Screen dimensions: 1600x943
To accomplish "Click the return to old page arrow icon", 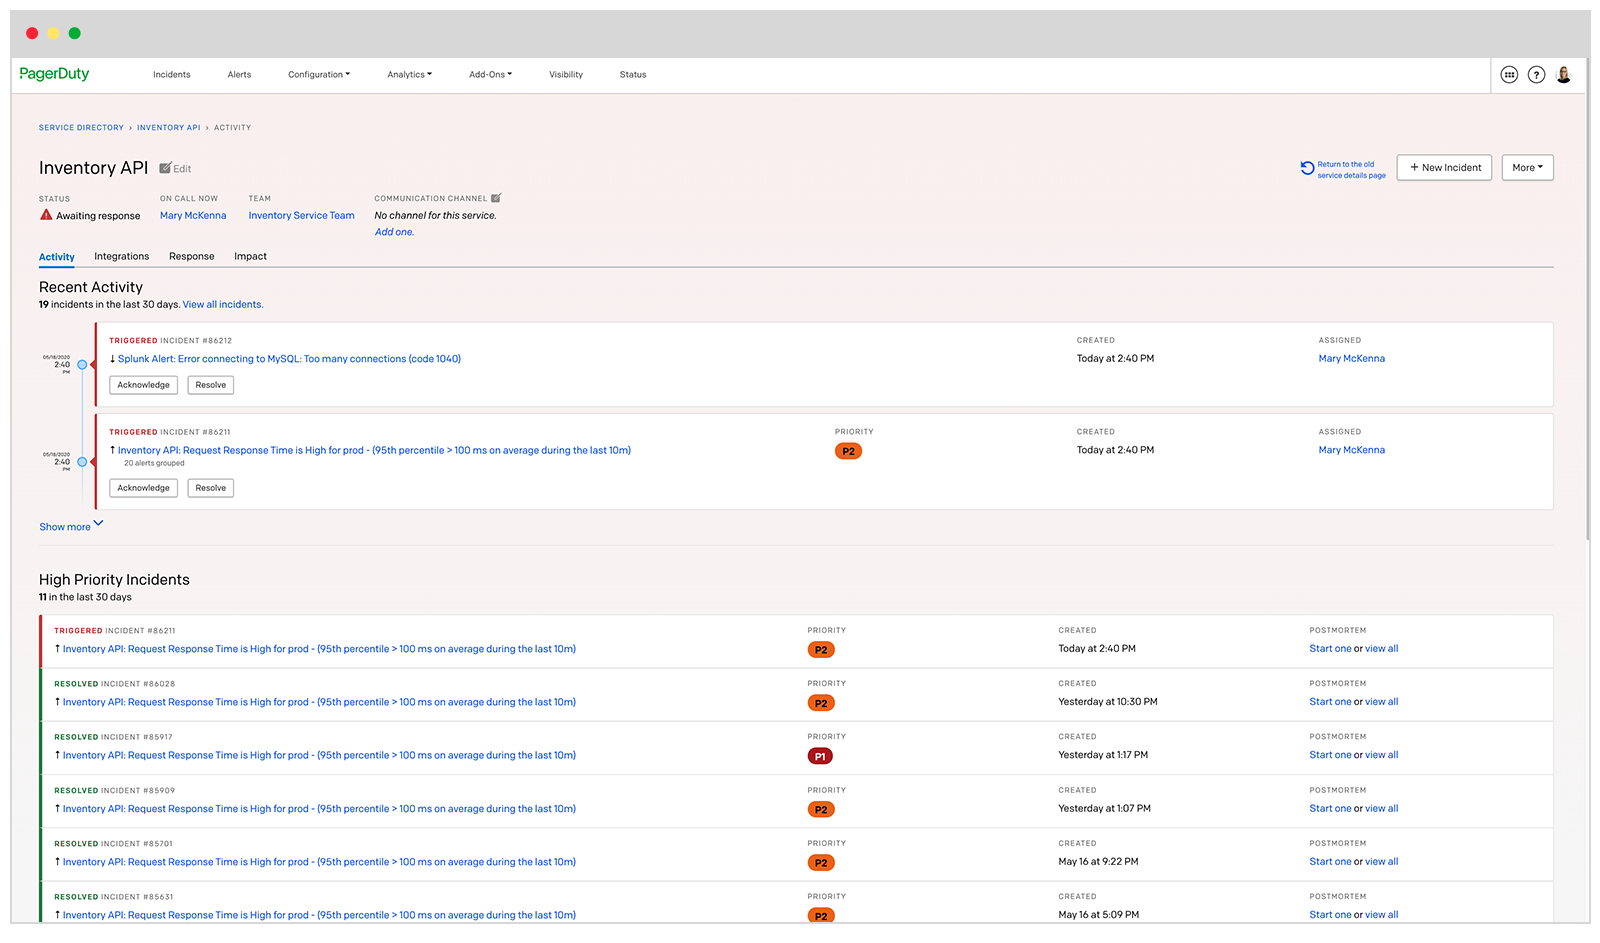I will pos(1307,168).
